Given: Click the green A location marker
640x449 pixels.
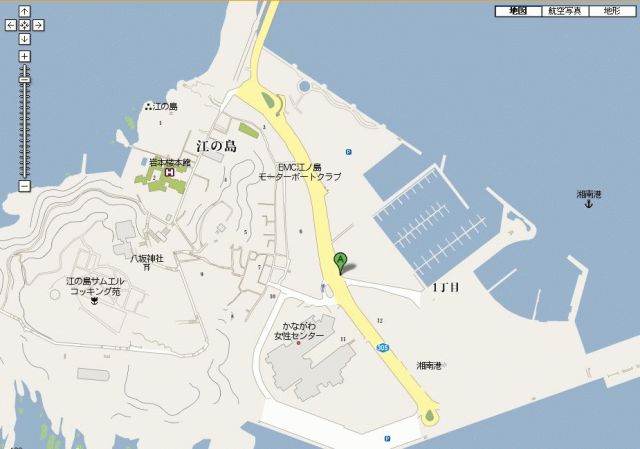Looking at the screenshot, I should pos(340,263).
